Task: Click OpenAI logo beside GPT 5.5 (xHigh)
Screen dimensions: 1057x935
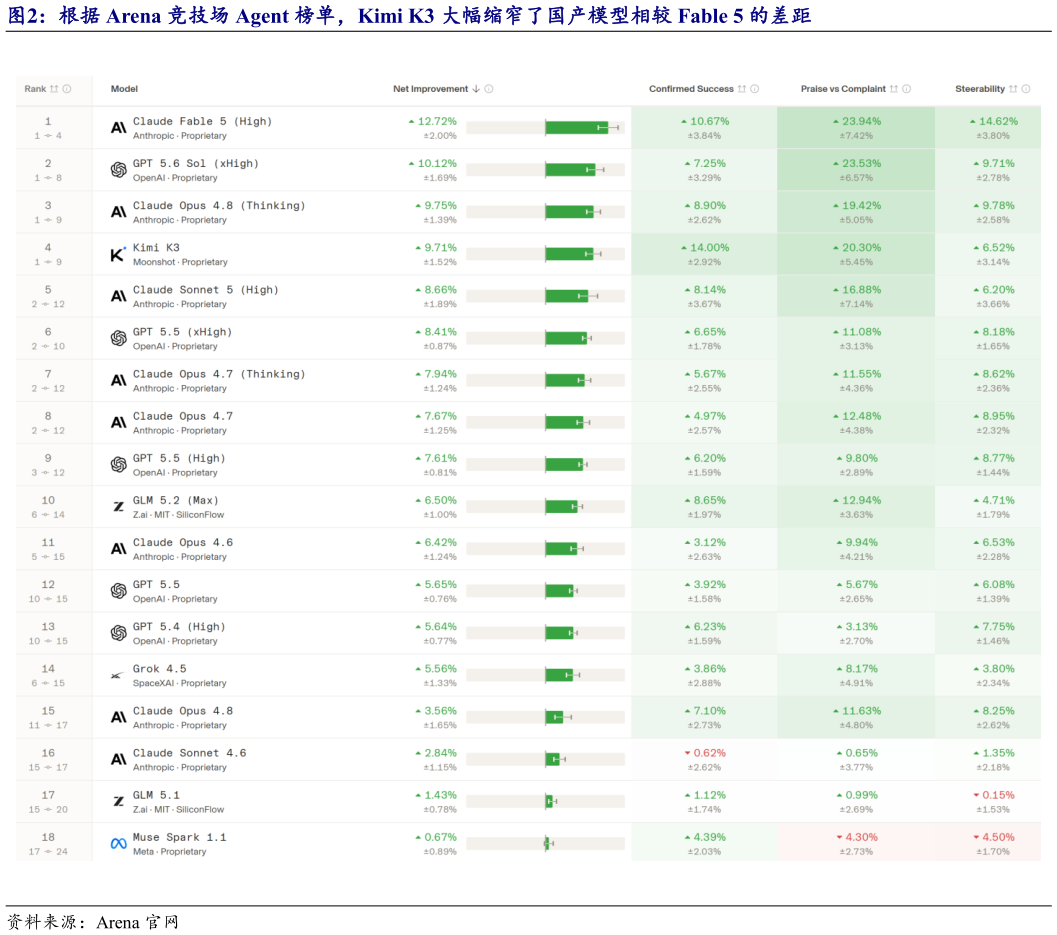Action: [x=119, y=338]
